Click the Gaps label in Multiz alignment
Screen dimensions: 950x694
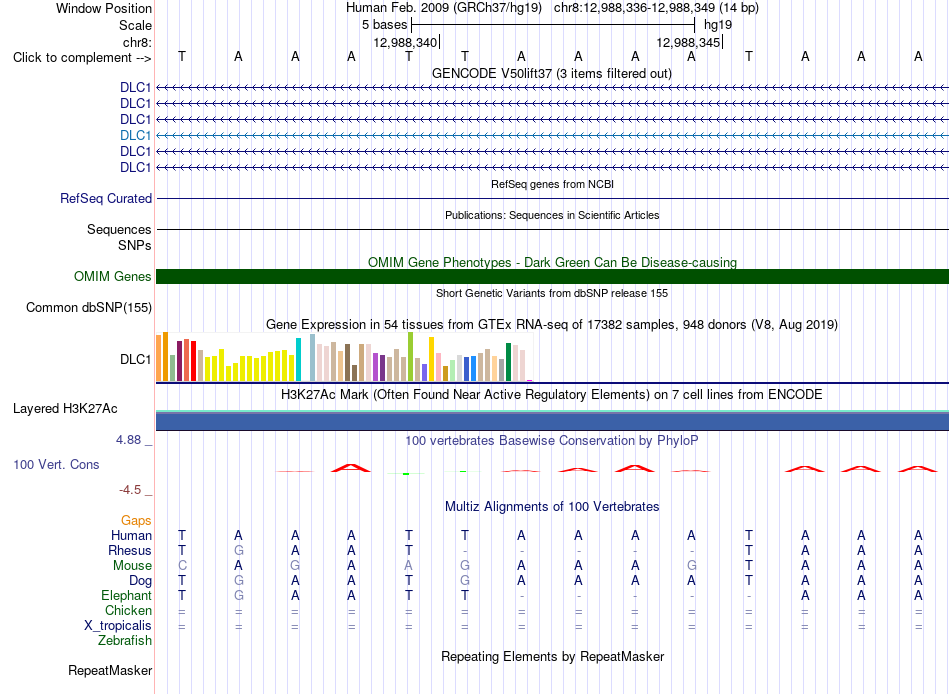(x=136, y=521)
